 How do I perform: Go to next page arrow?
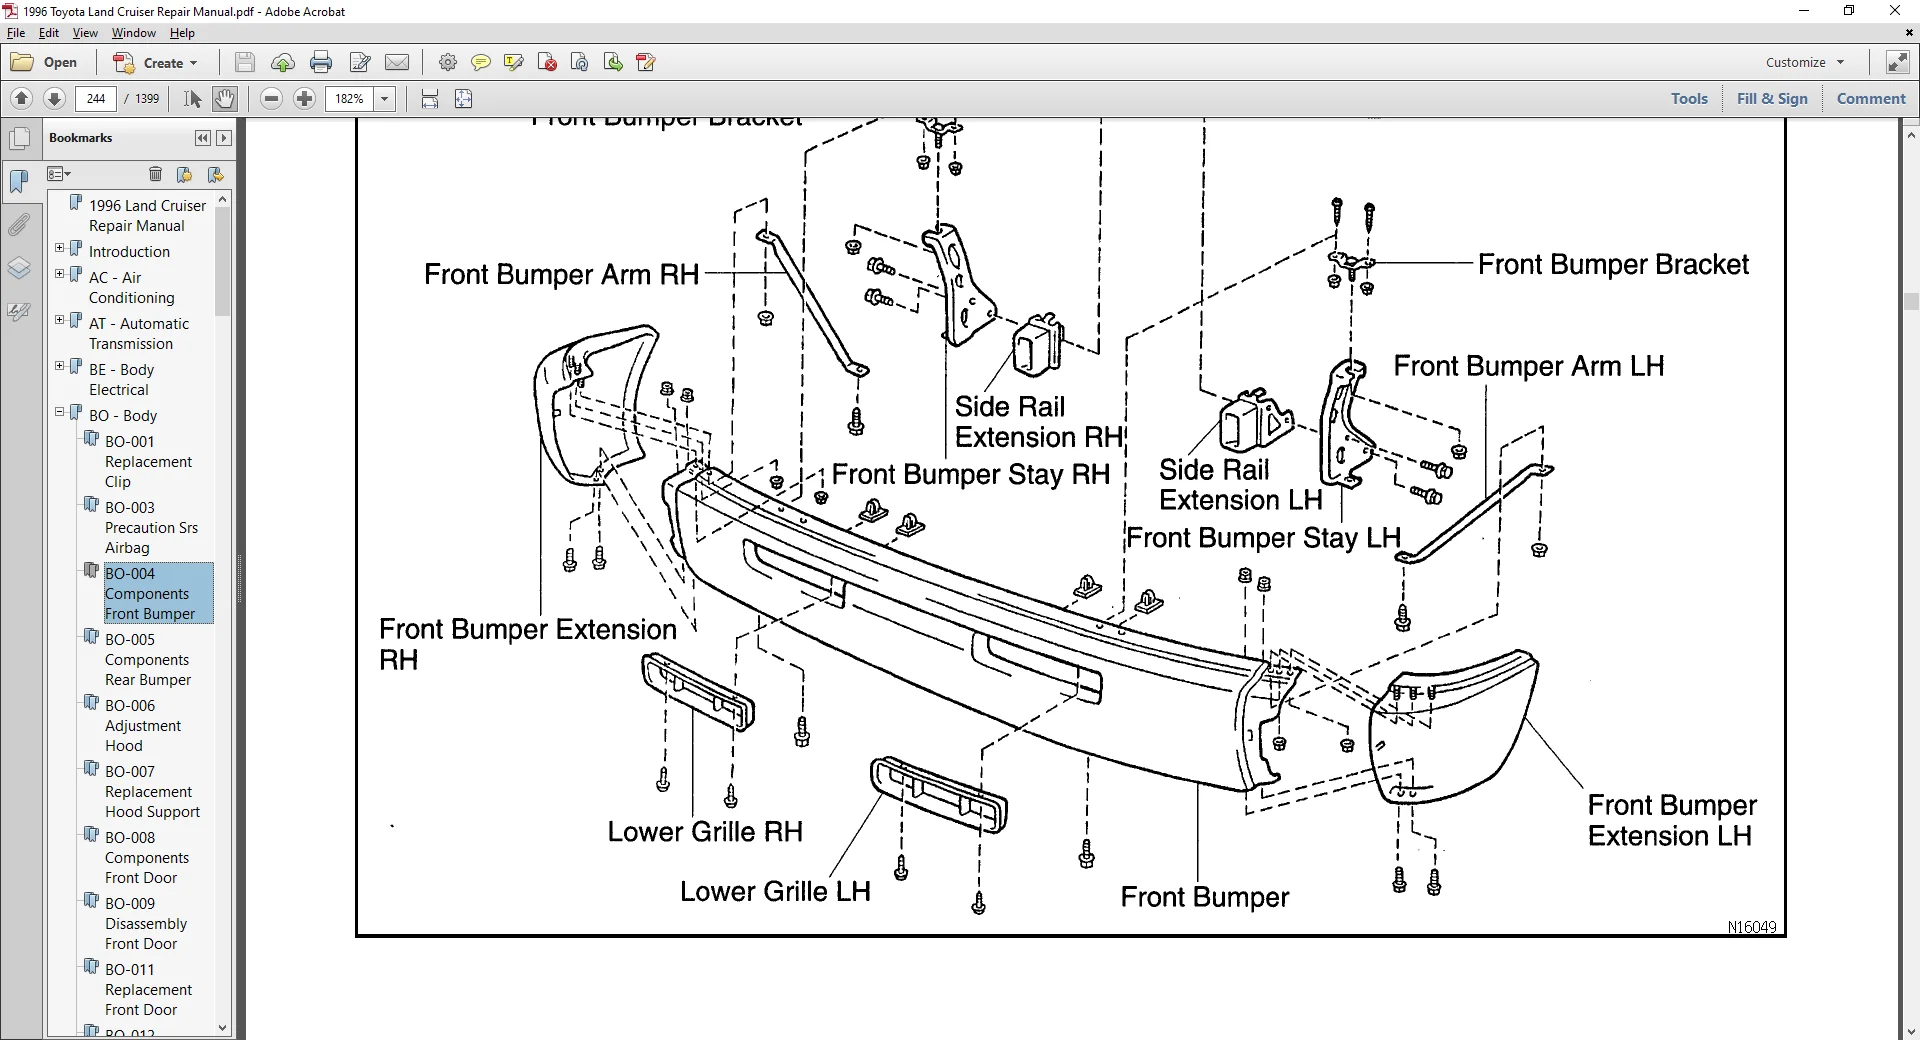55,99
